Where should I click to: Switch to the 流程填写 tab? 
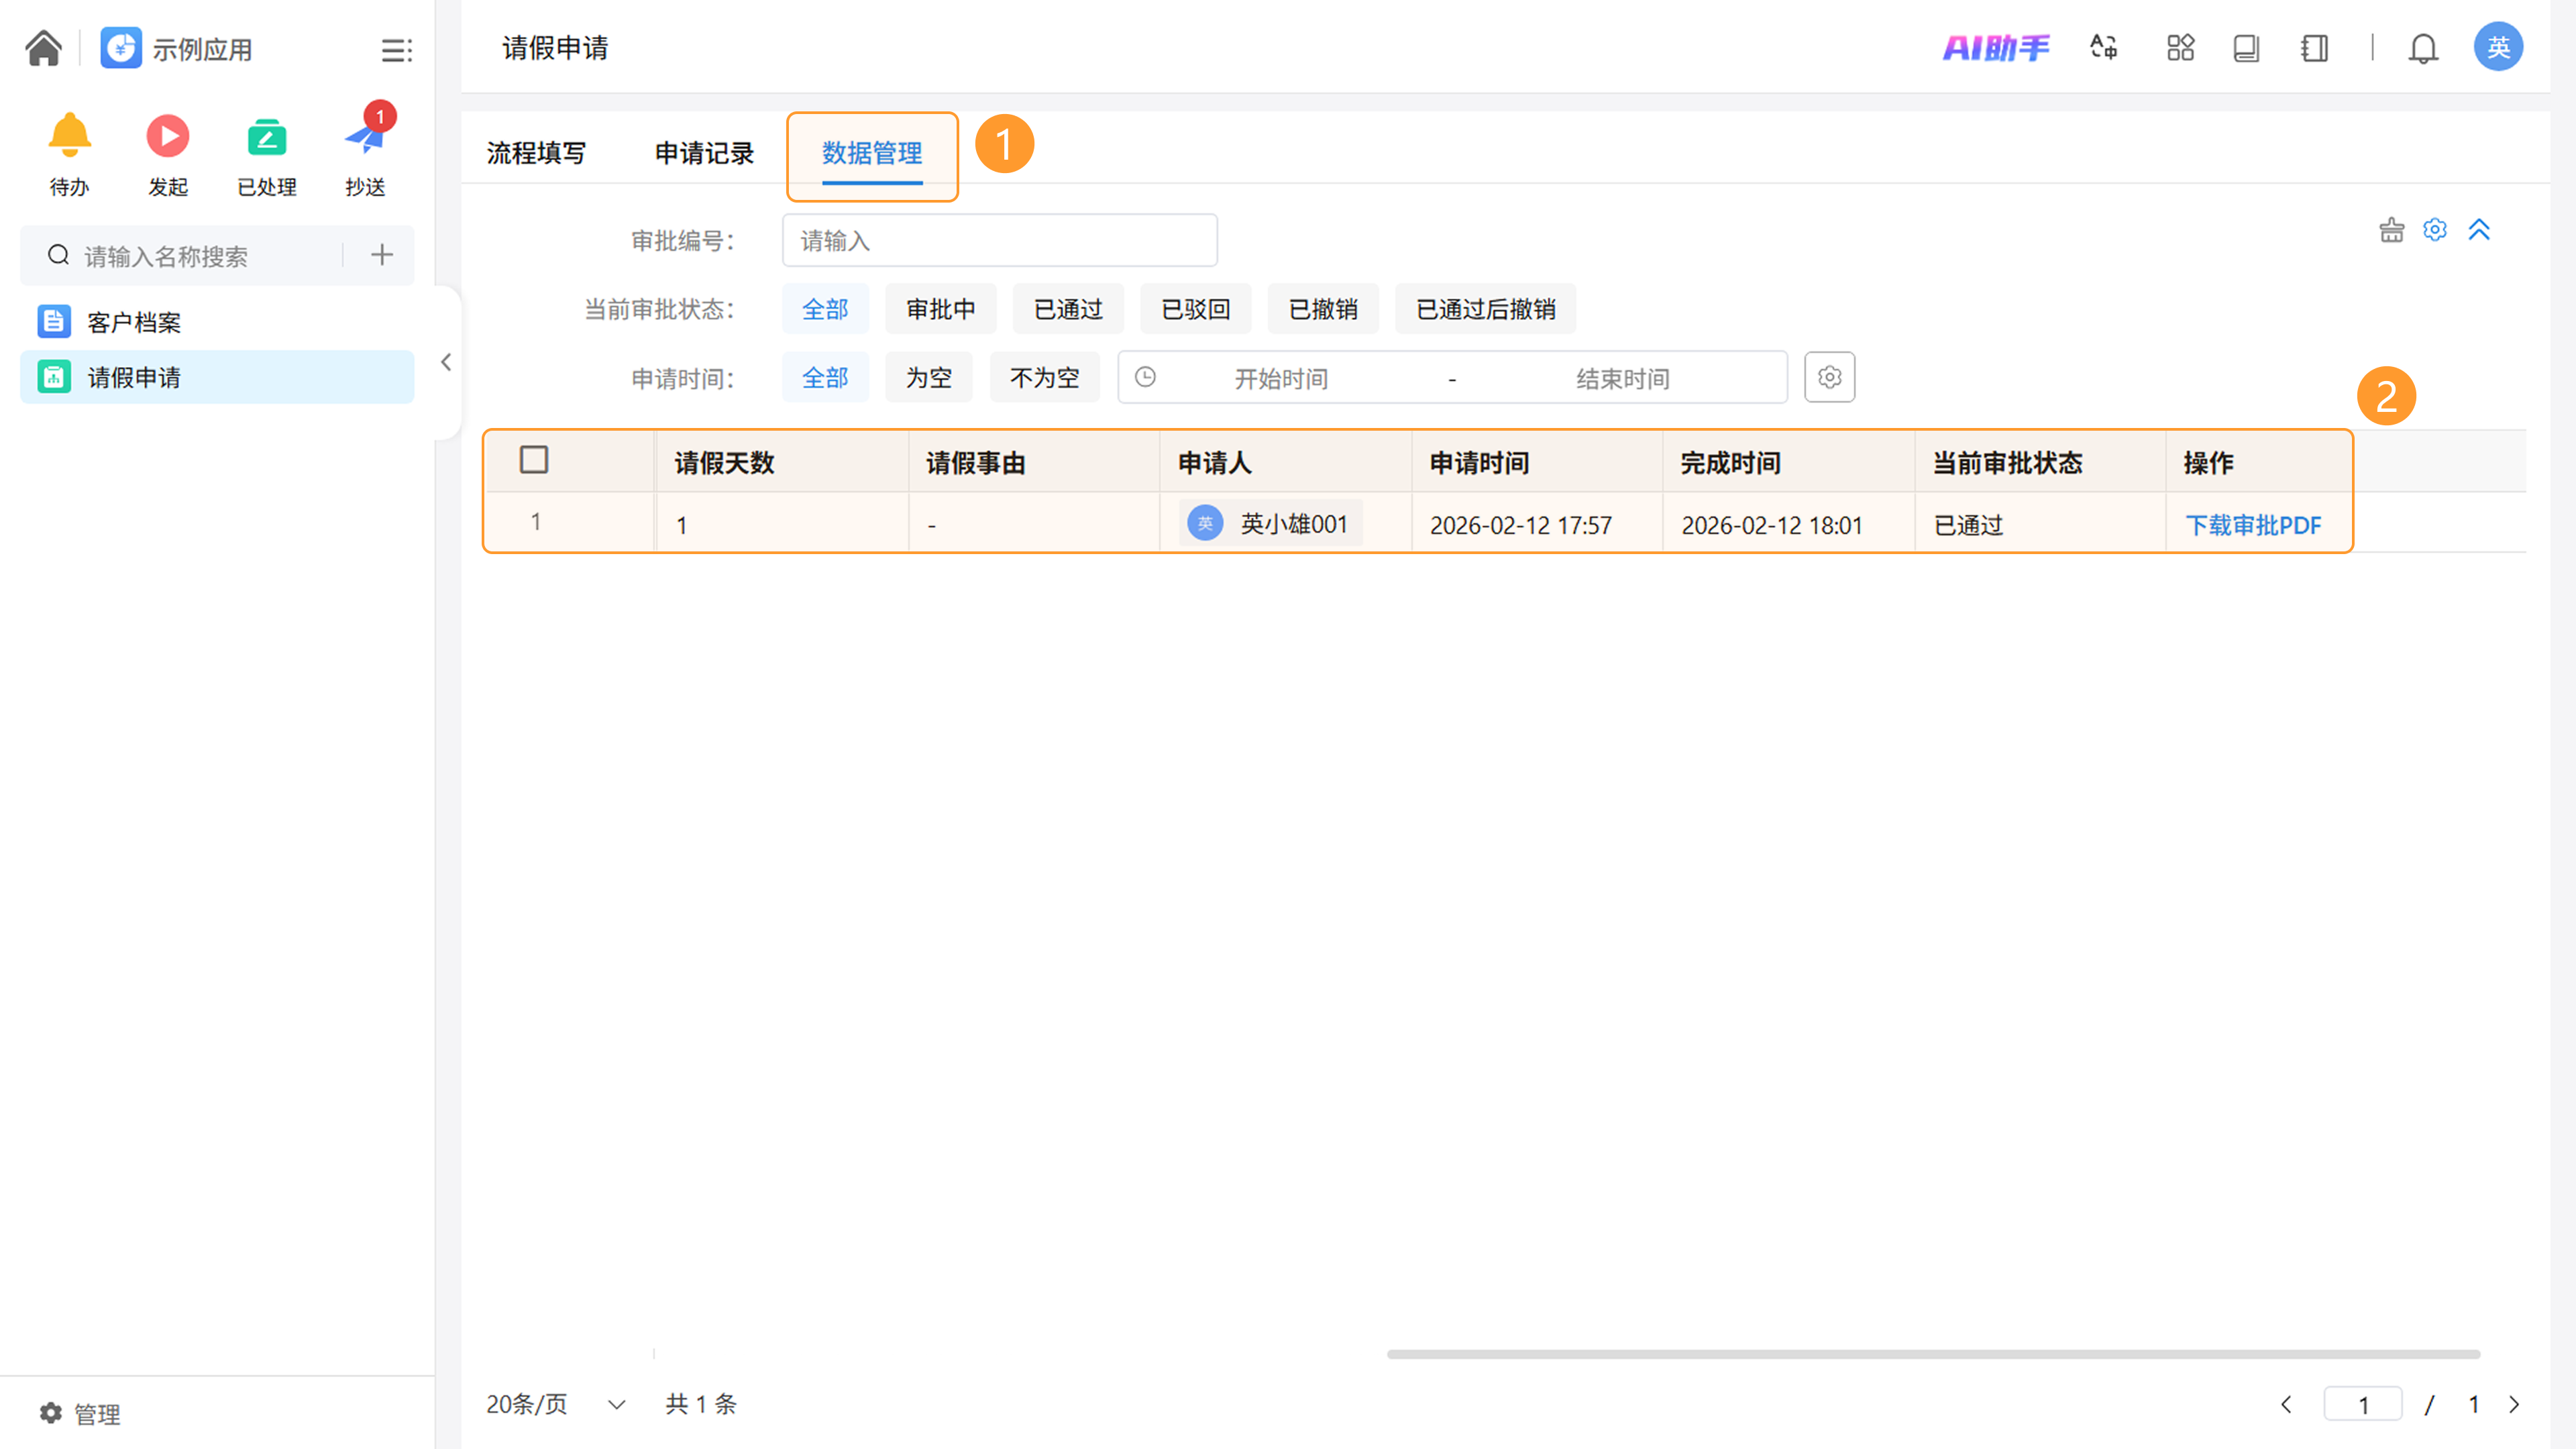click(x=536, y=153)
